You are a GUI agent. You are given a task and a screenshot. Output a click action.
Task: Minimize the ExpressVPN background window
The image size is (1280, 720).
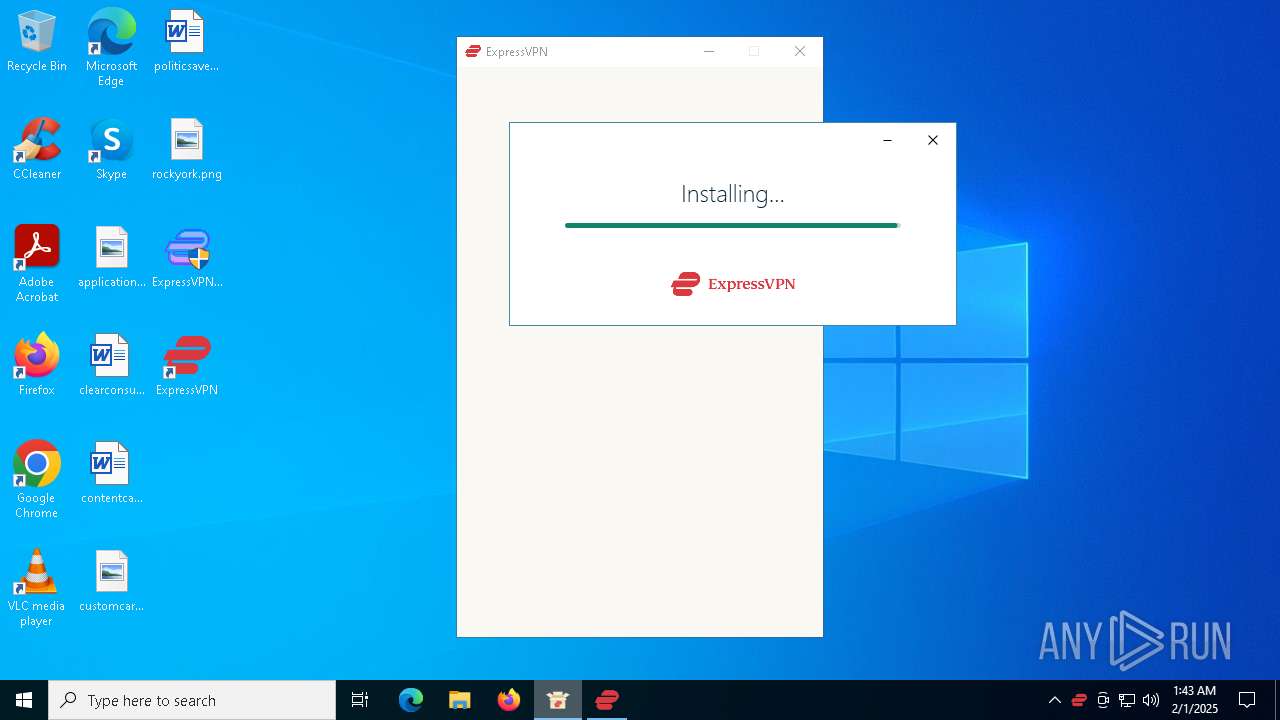(709, 52)
